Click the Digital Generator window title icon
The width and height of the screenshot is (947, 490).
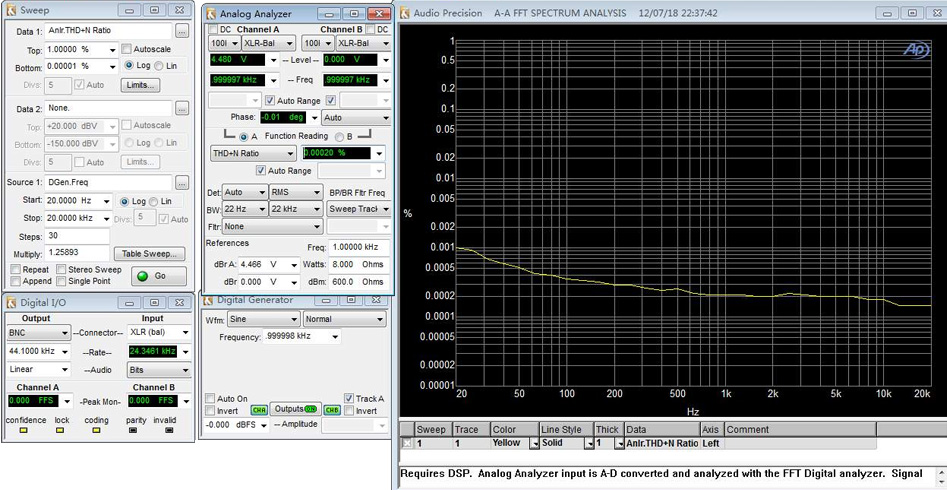[x=208, y=300]
